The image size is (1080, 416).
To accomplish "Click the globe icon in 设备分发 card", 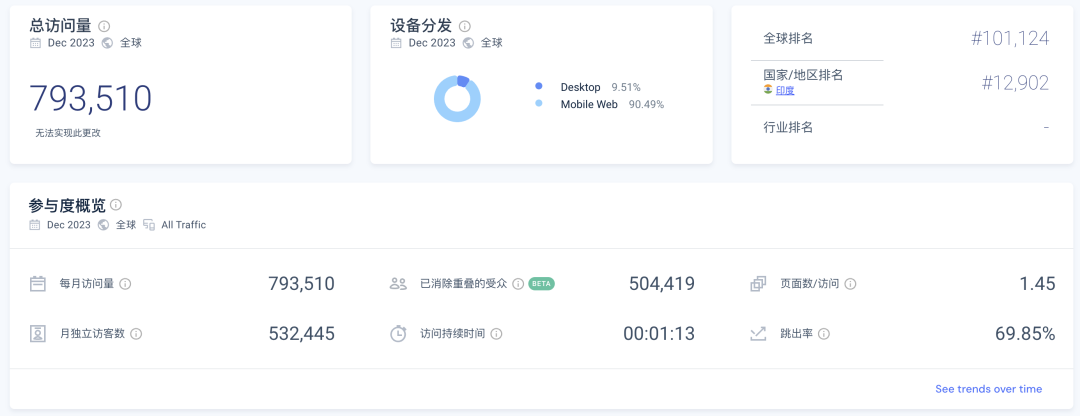I will [468, 43].
